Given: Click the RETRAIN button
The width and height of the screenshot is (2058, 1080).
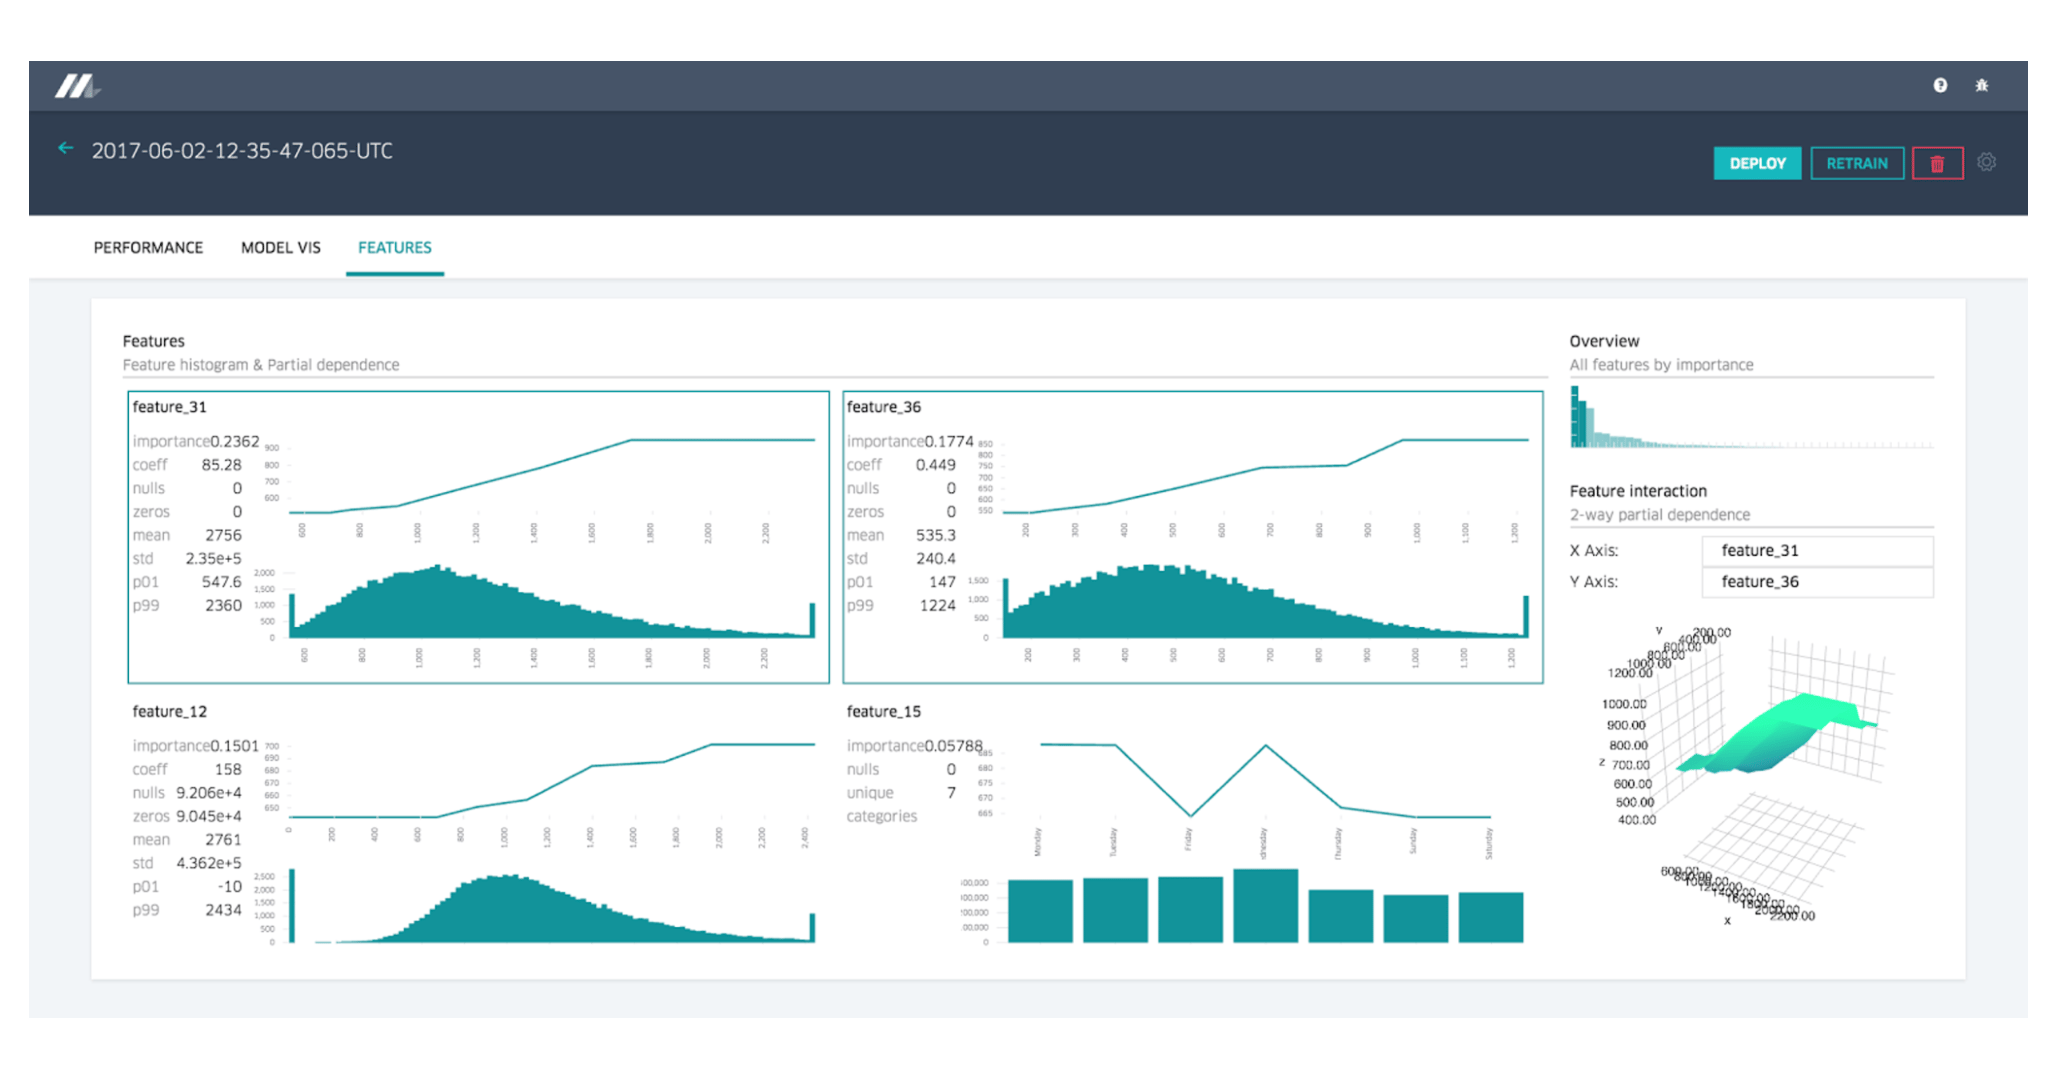Looking at the screenshot, I should [1857, 162].
